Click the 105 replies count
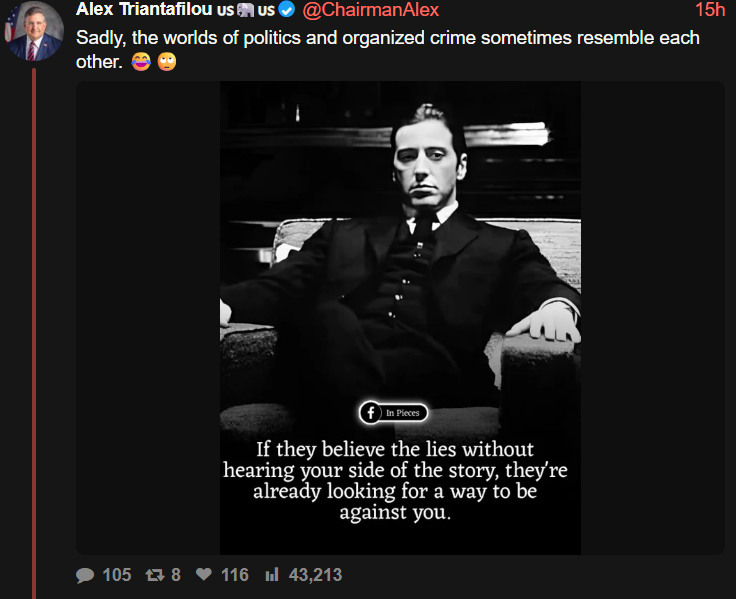Viewport: 736px width, 599px height. [116, 575]
